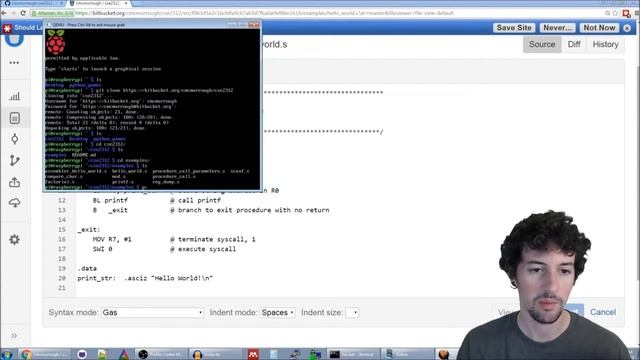Dismiss the password bar with X icon
This screenshot has height=360, width=640.
tap(627, 28)
